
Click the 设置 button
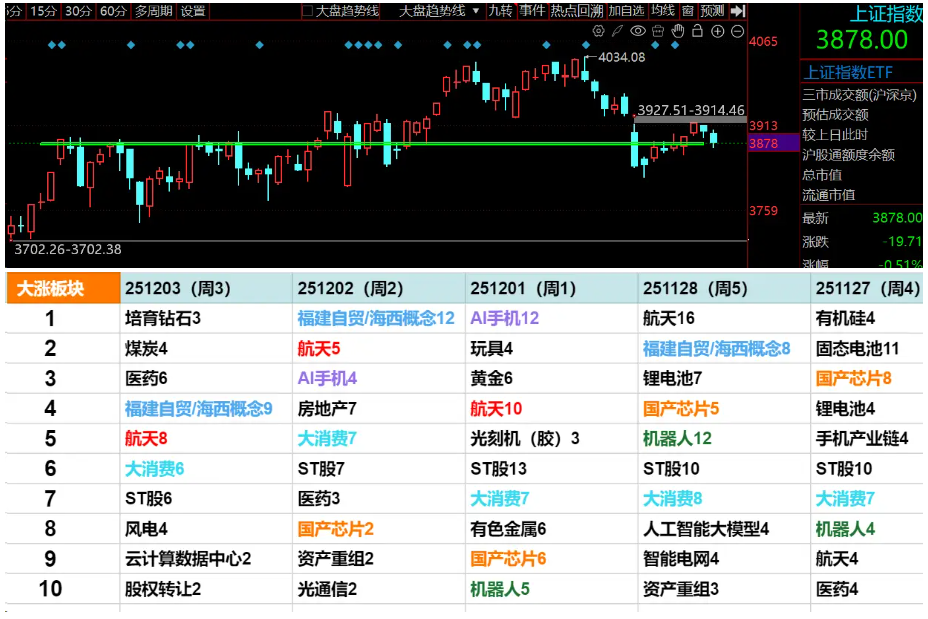coord(193,11)
